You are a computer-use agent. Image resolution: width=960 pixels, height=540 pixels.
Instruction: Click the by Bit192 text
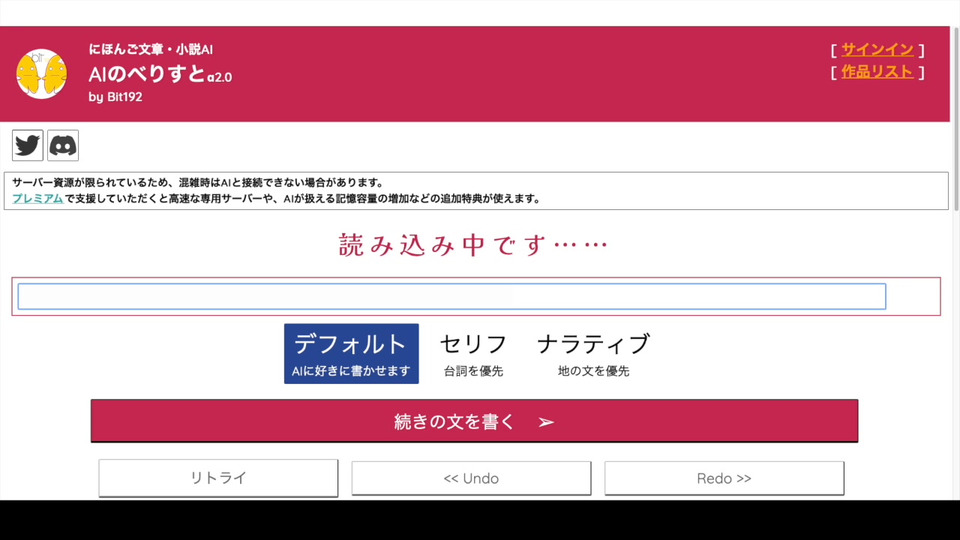tap(116, 97)
